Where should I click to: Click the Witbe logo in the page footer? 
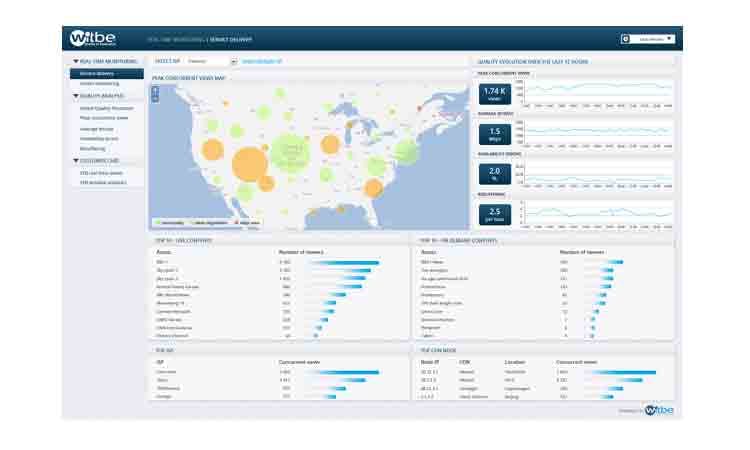[659, 410]
